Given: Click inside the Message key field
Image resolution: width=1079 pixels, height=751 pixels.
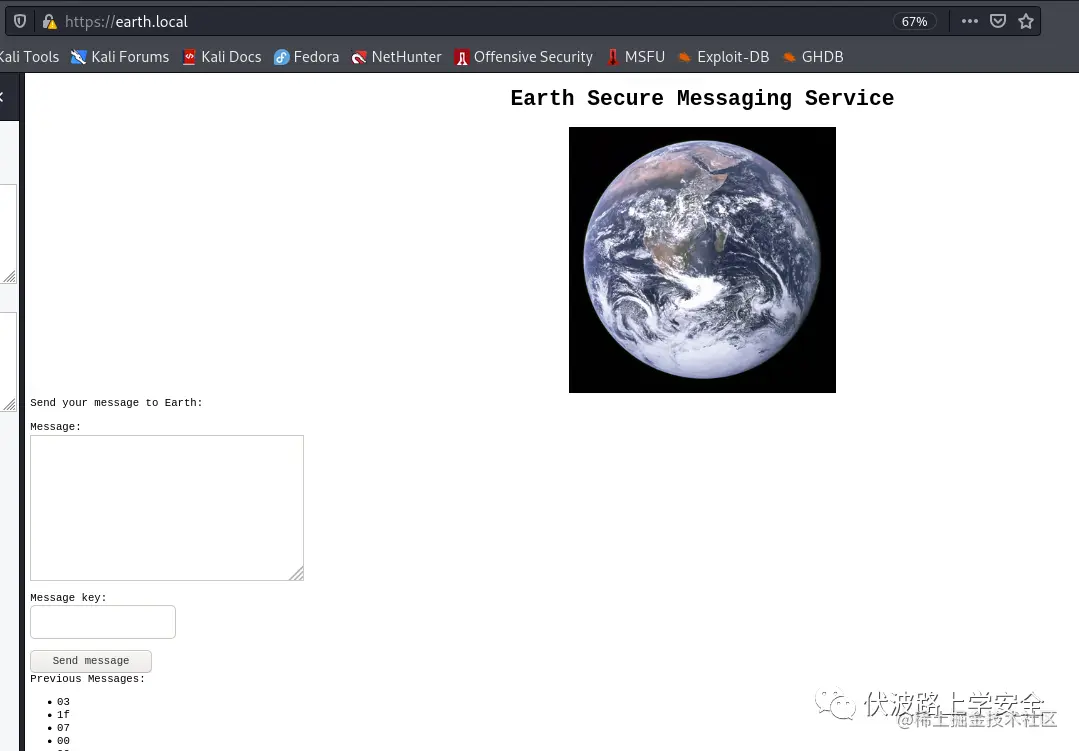Looking at the screenshot, I should pos(102,621).
